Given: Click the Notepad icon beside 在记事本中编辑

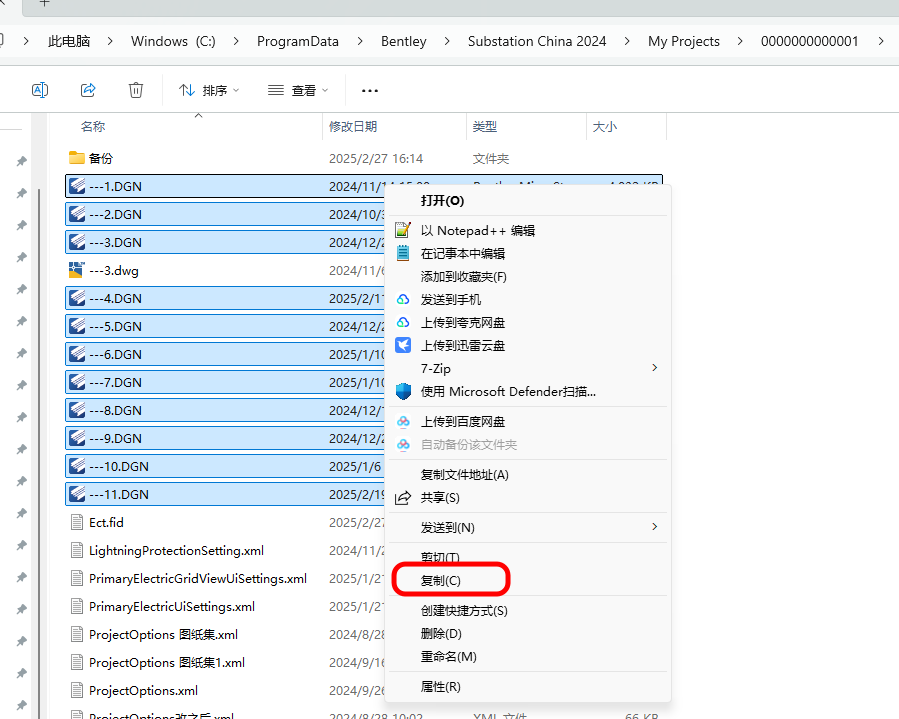Looking at the screenshot, I should 403,253.
